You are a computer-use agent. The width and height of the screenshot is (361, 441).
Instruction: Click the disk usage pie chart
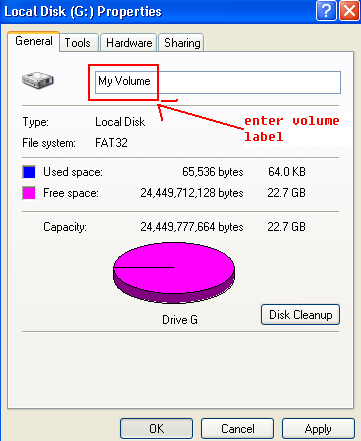pos(174,273)
